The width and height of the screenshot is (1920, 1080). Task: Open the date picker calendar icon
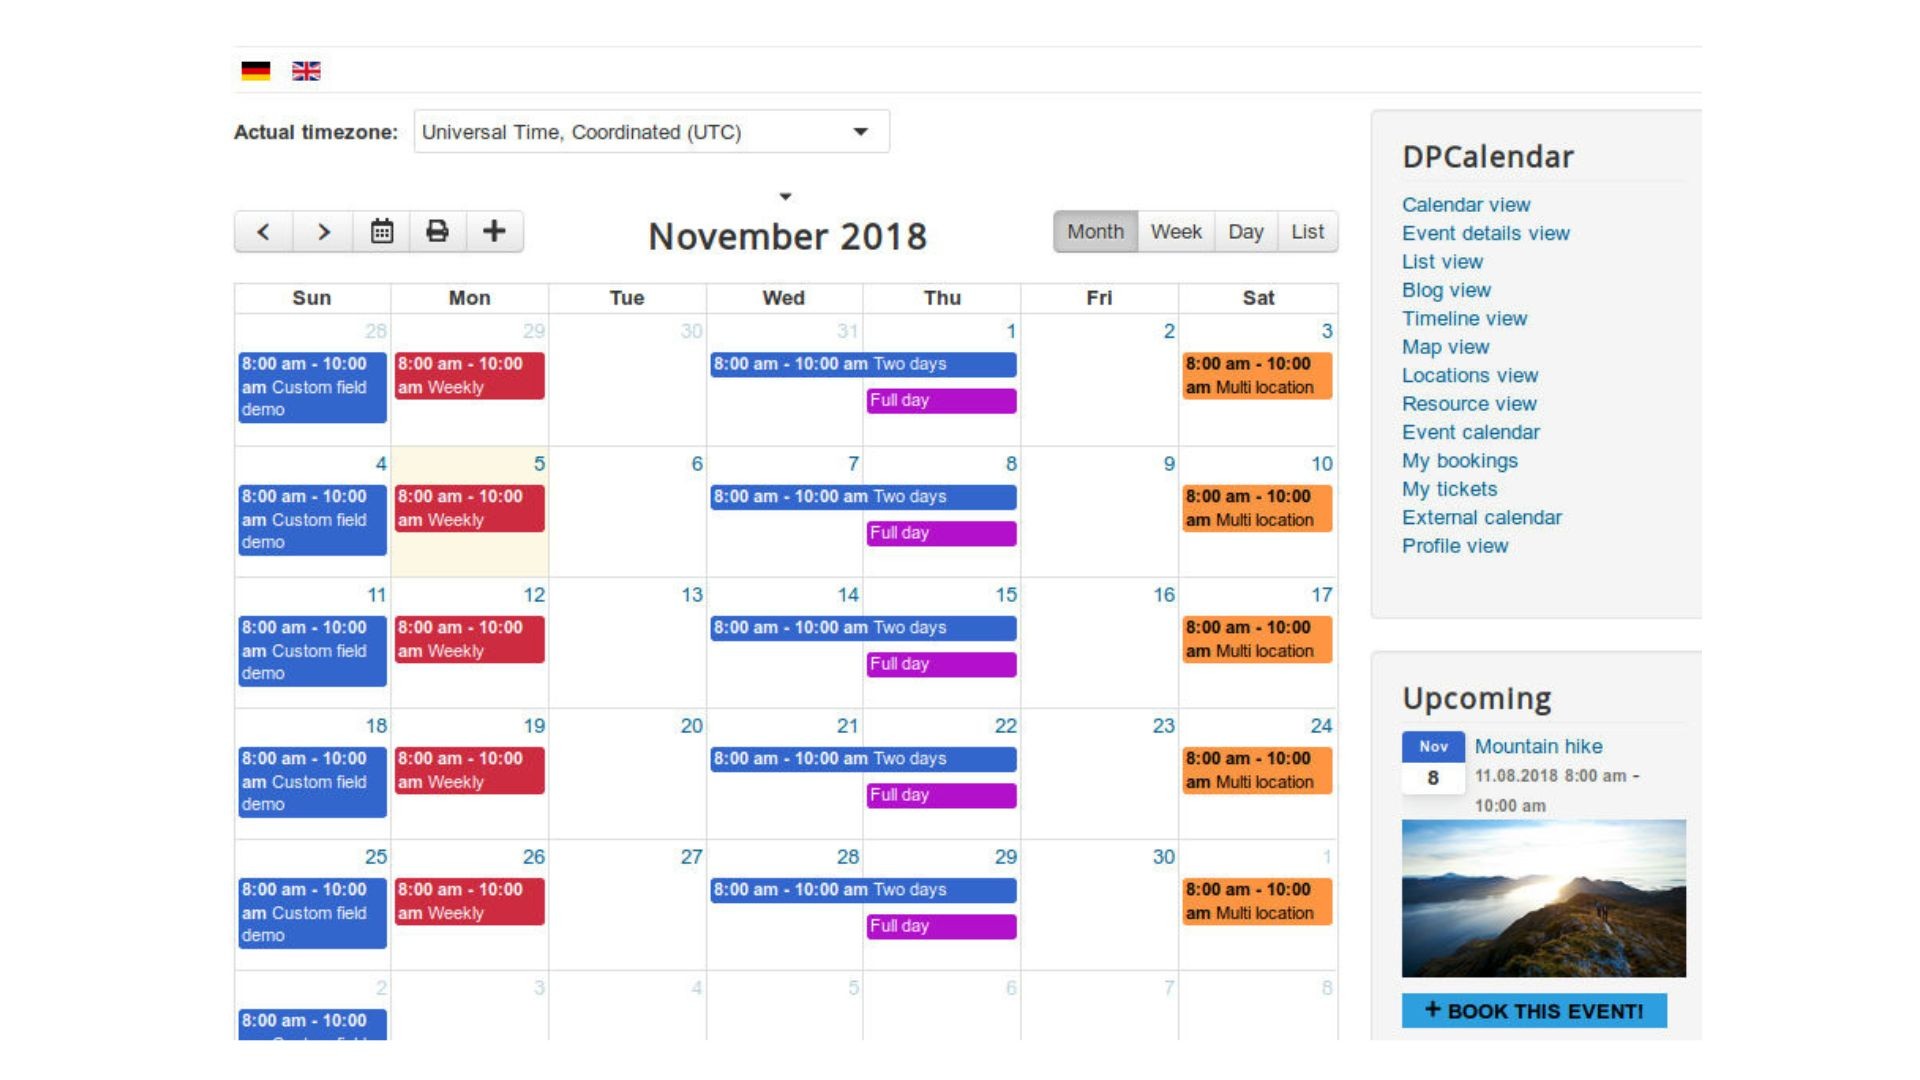click(x=381, y=232)
